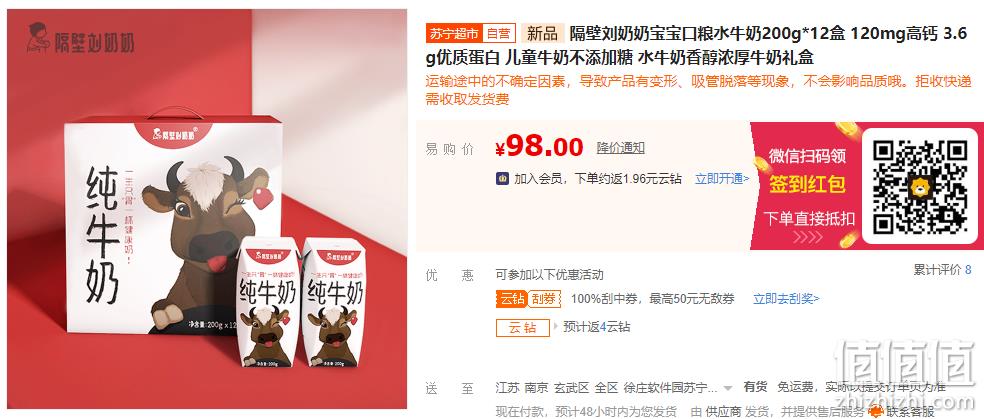984x419 pixels.
Task: Click the 隔壁刘奶奶 brand logo on image
Action: click(81, 38)
